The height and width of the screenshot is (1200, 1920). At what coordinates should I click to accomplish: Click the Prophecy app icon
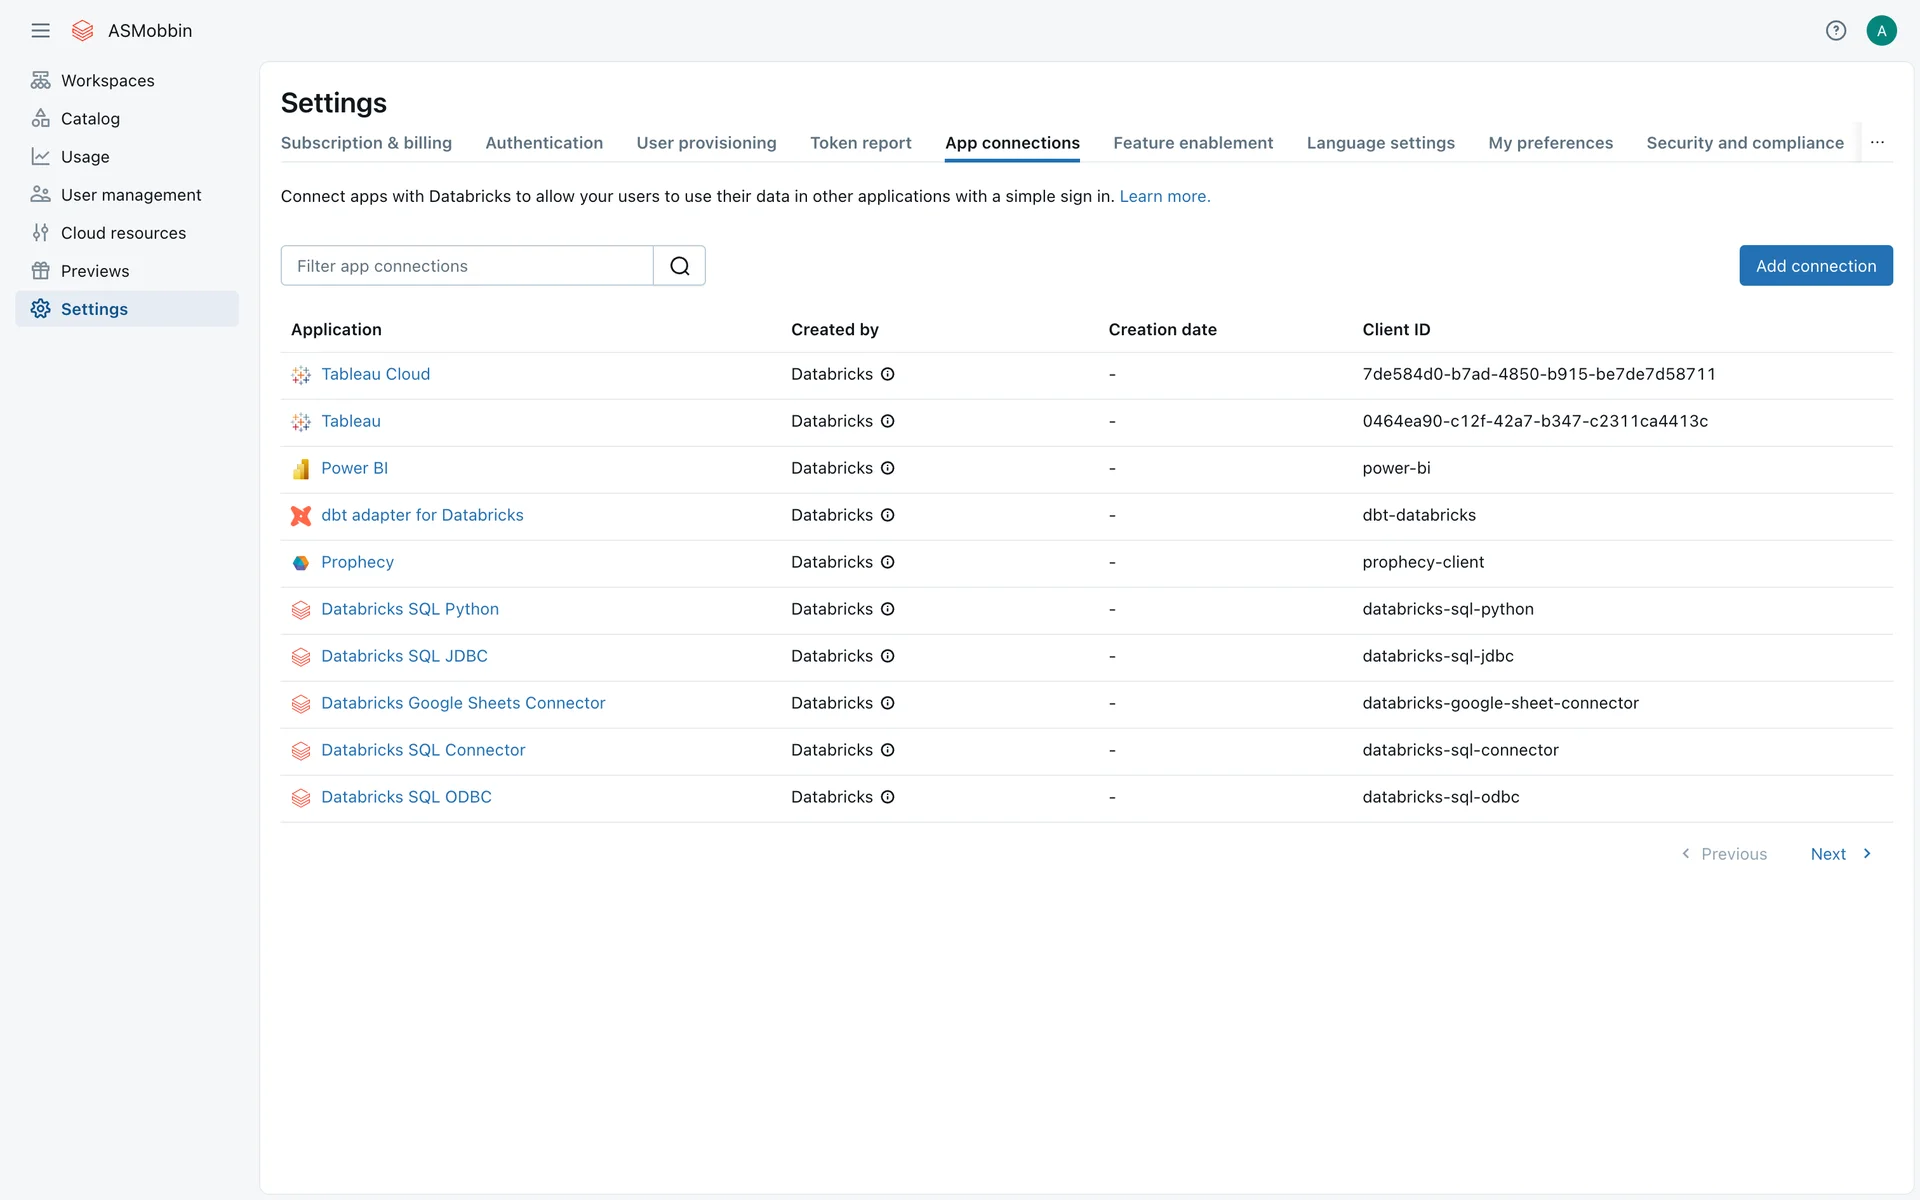click(301, 563)
